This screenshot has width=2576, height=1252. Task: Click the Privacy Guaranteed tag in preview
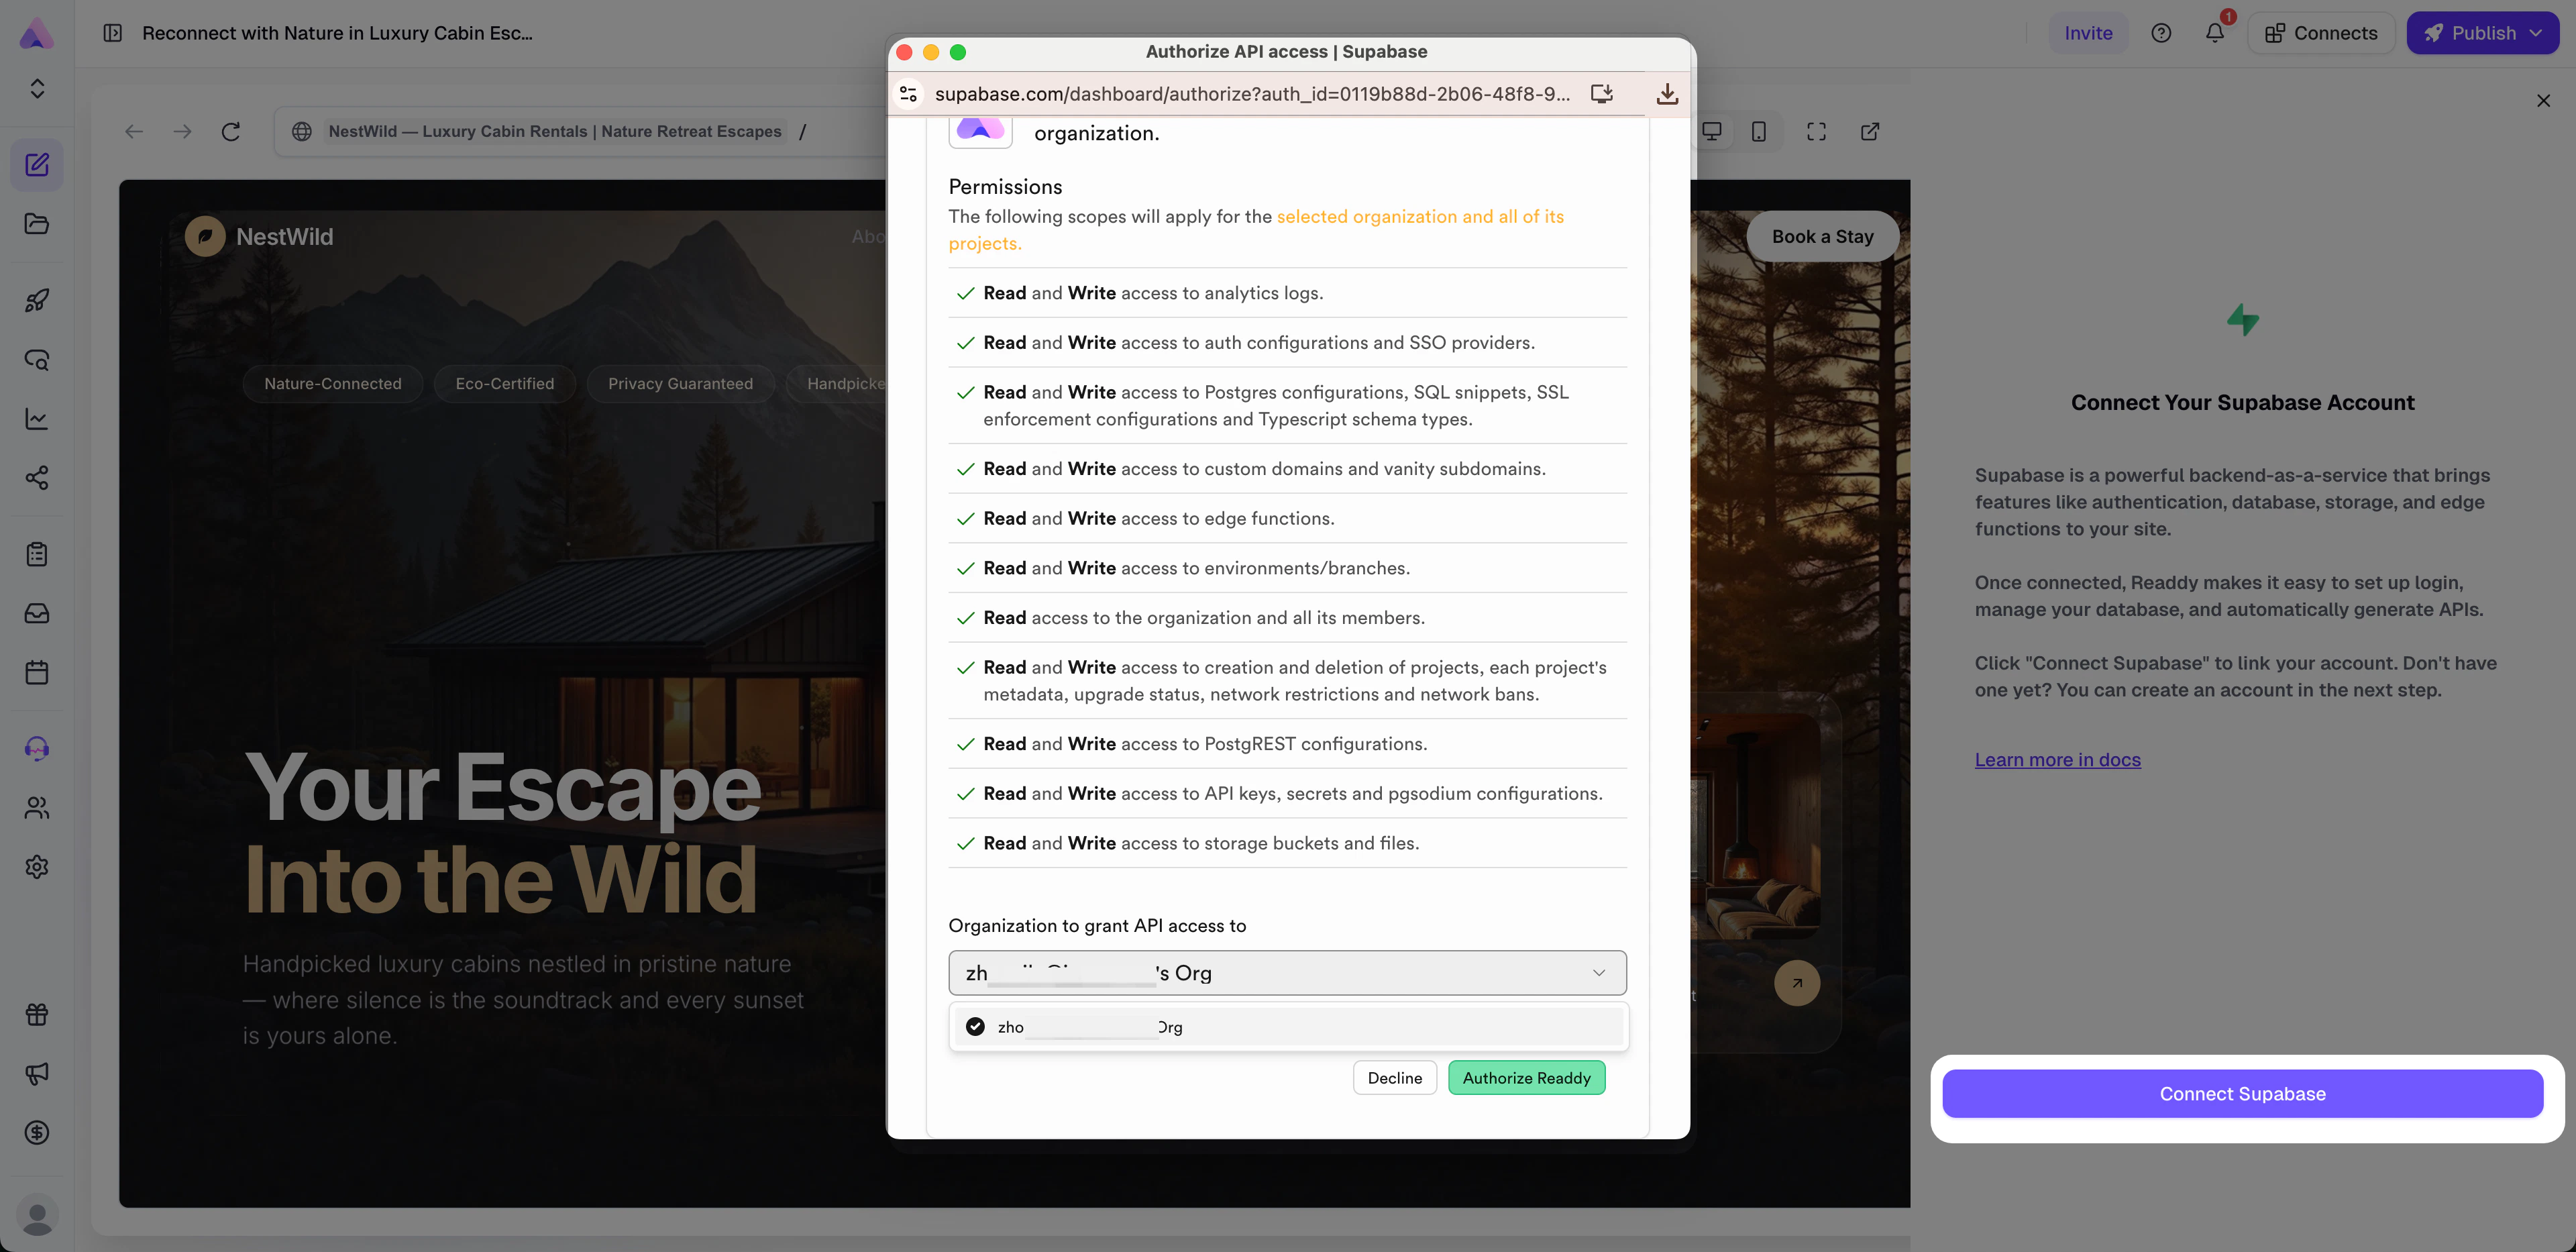point(681,384)
